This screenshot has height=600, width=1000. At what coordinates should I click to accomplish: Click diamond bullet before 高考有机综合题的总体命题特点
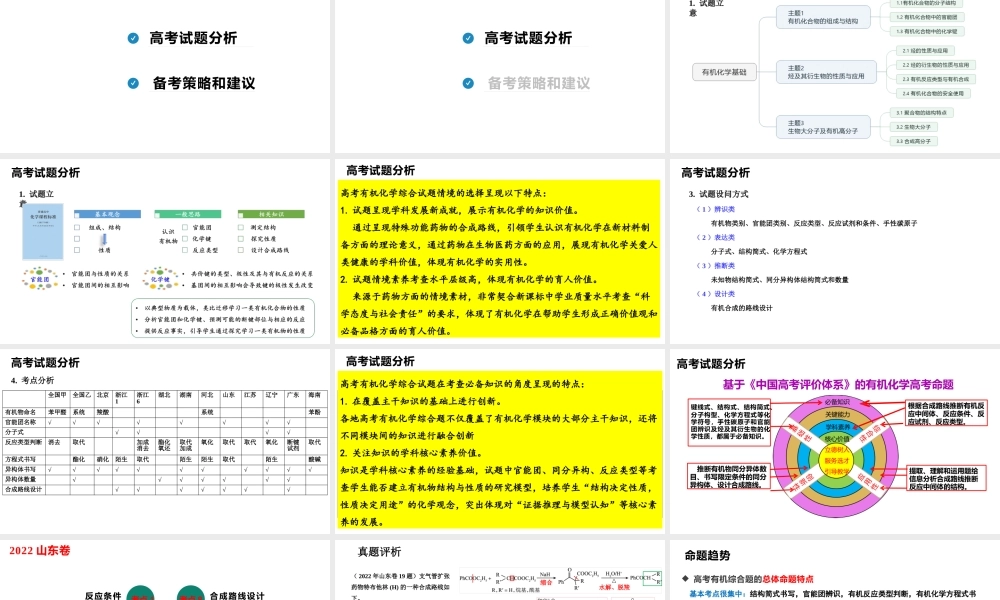coord(685,579)
